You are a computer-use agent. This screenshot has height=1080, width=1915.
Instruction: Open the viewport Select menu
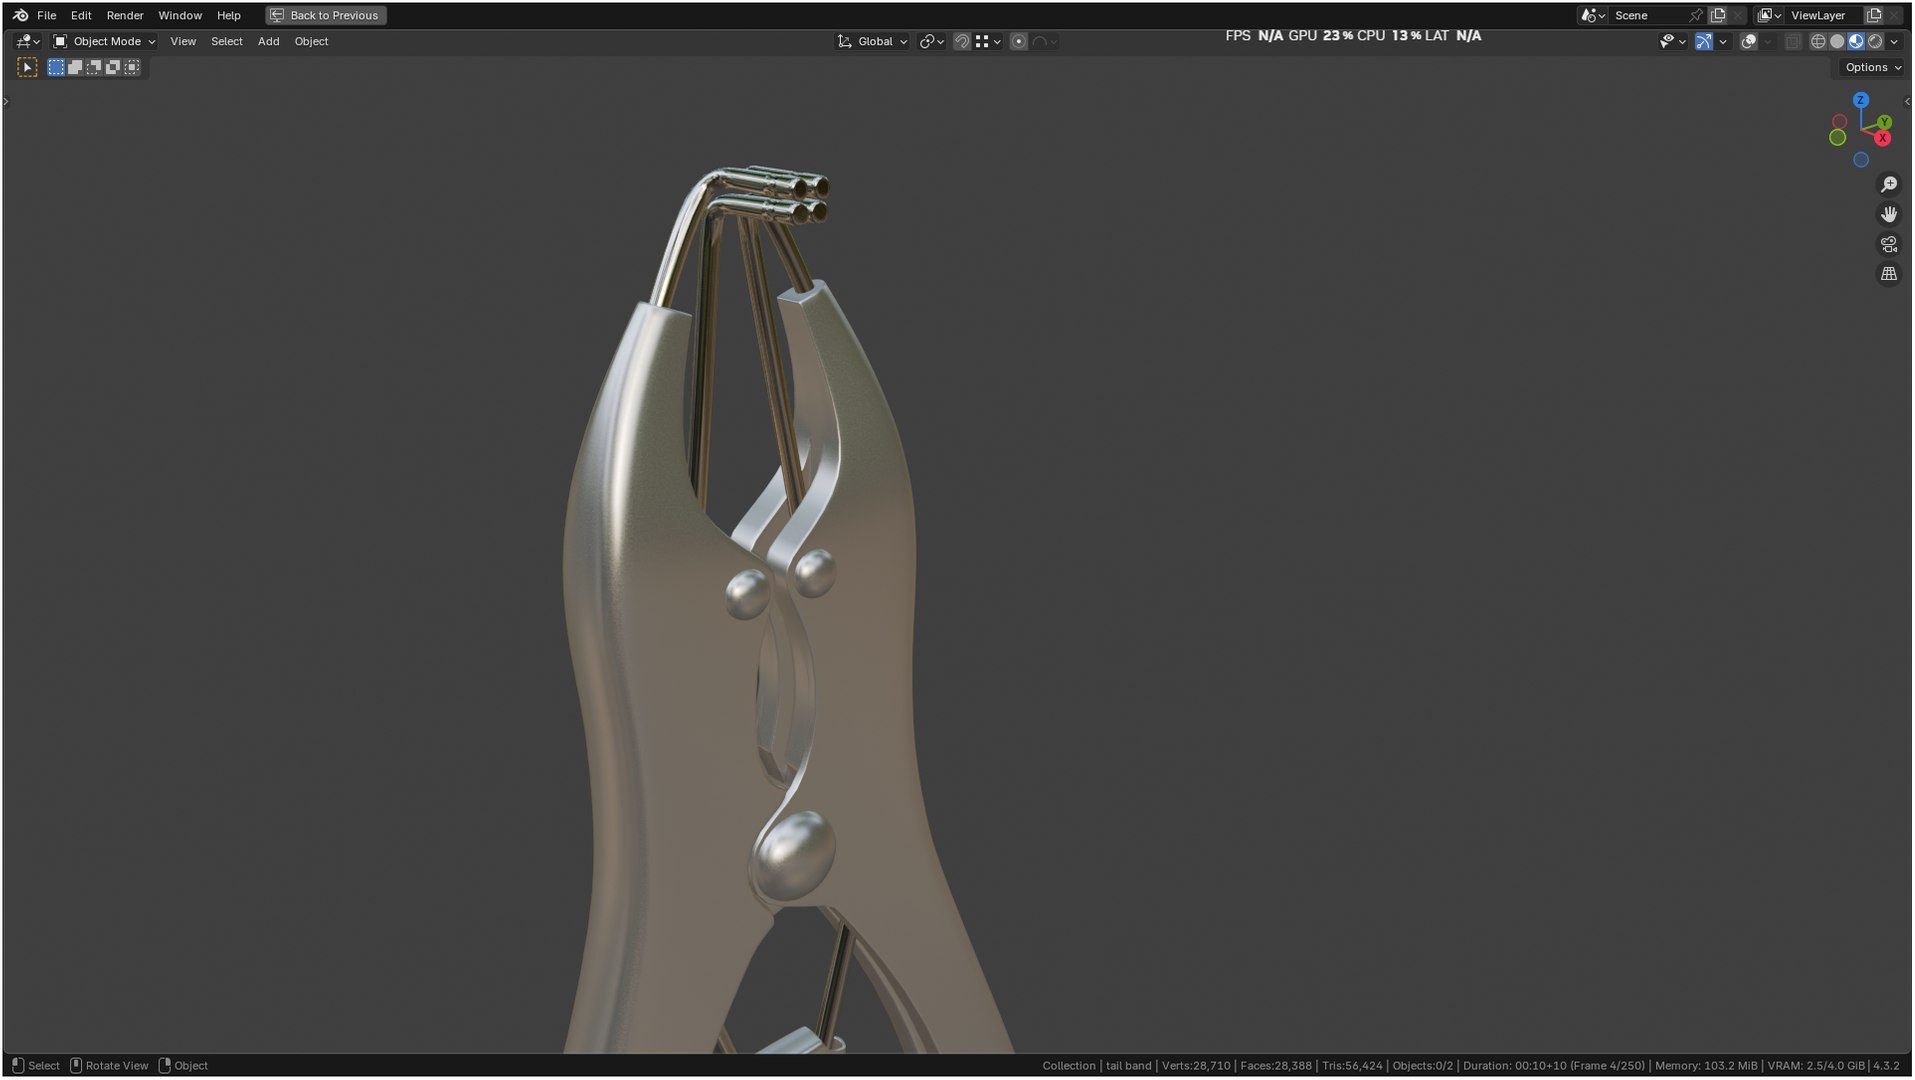(x=227, y=41)
